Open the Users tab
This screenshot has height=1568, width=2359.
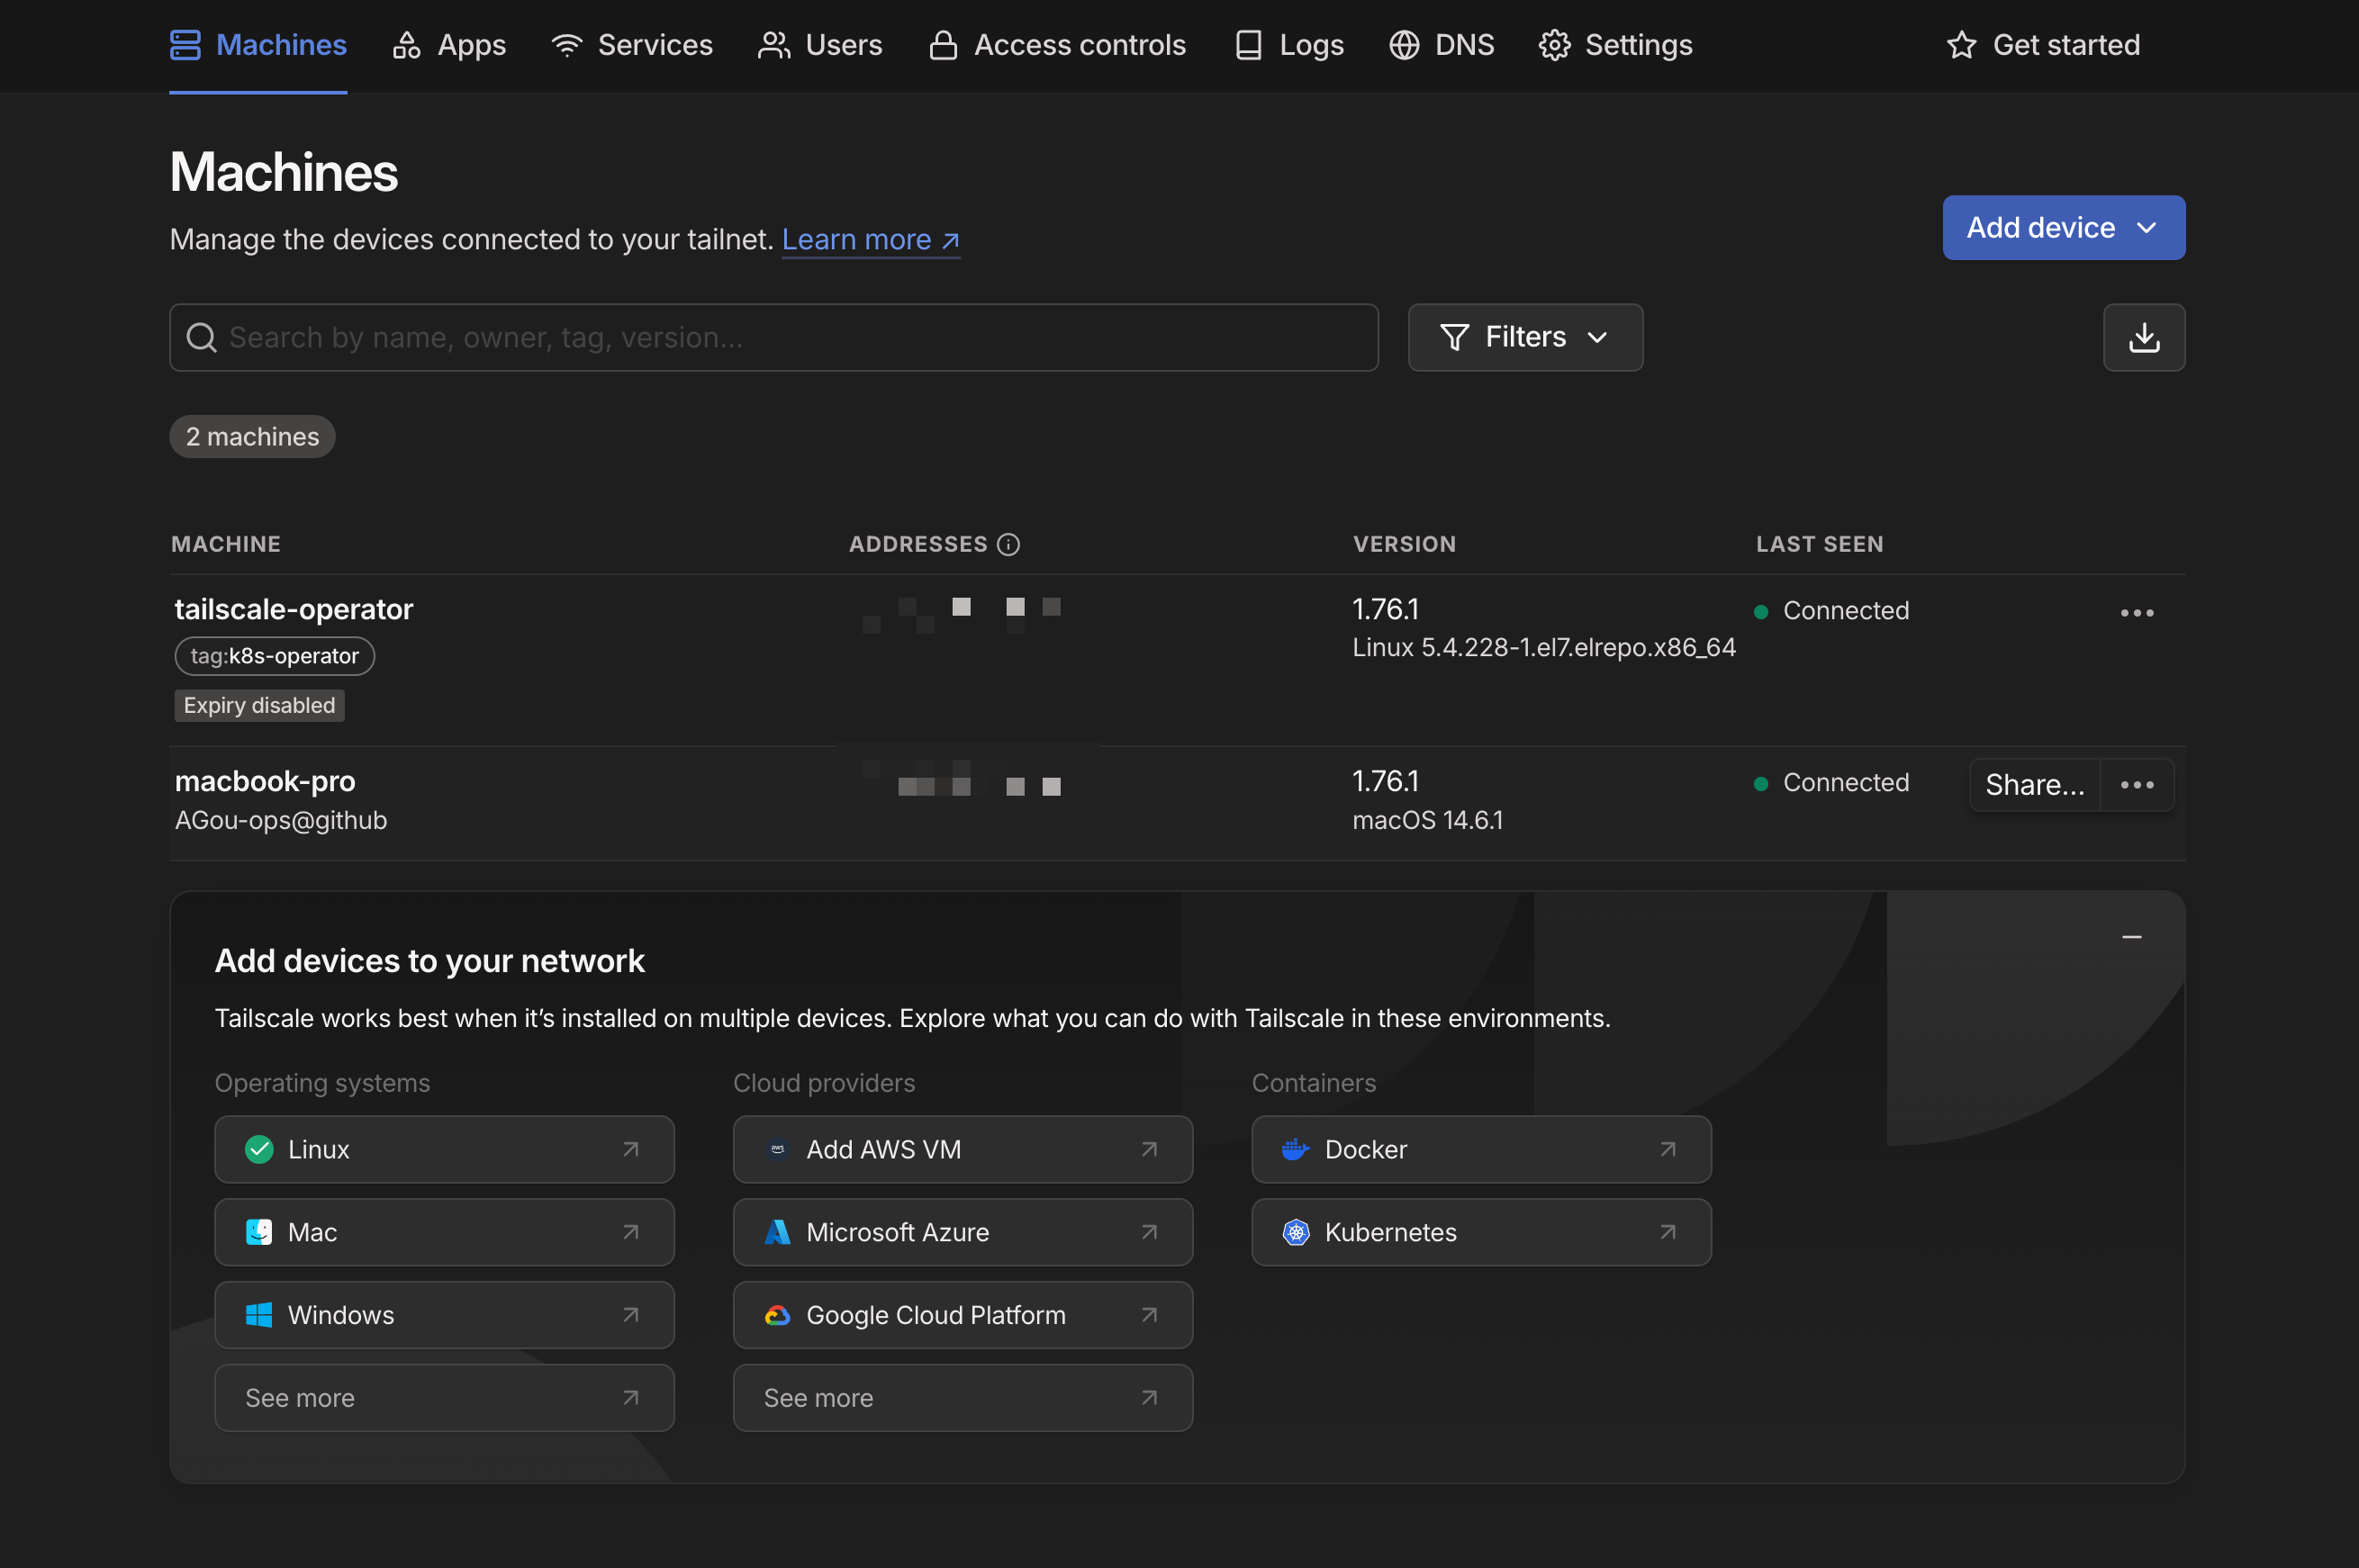820,45
